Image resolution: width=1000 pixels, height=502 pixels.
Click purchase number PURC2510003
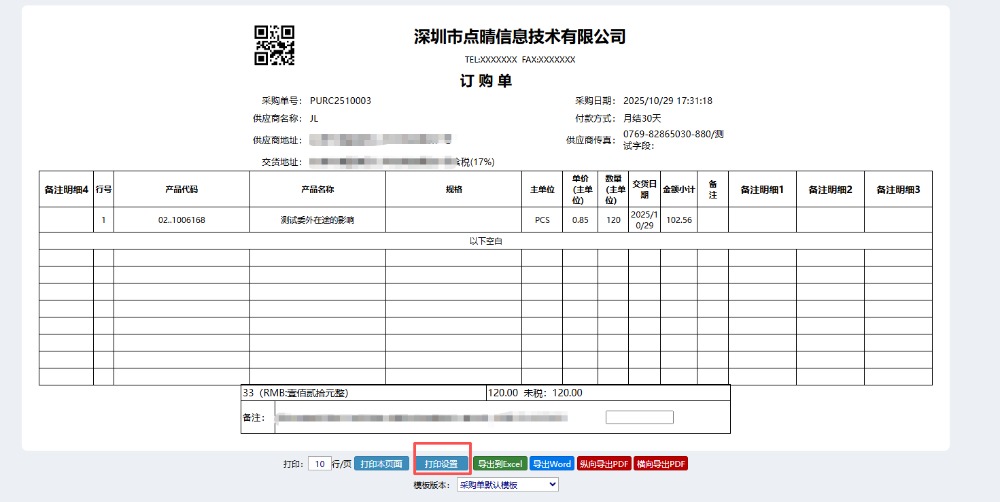point(340,101)
